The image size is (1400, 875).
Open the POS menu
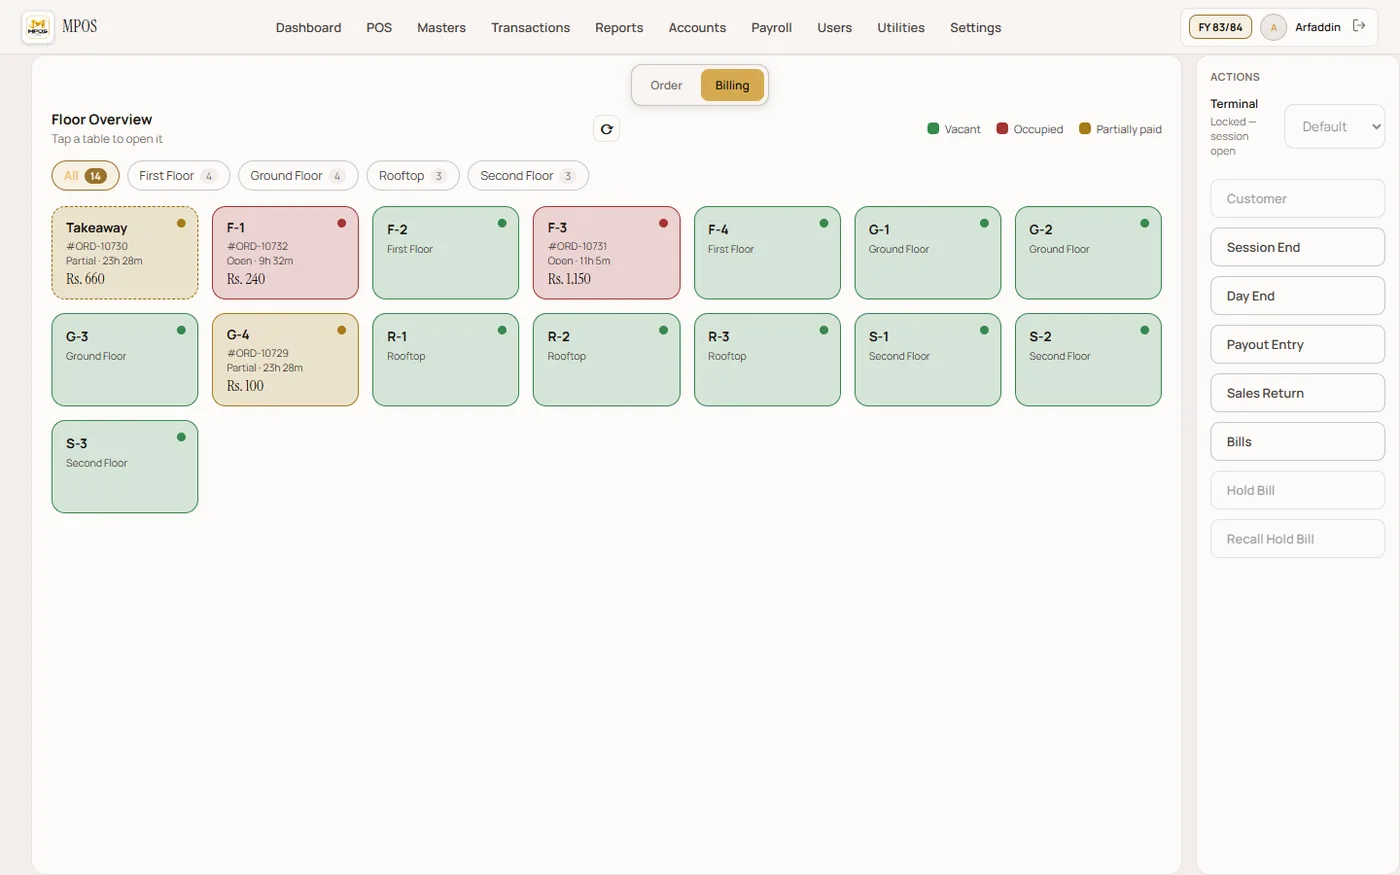379,27
